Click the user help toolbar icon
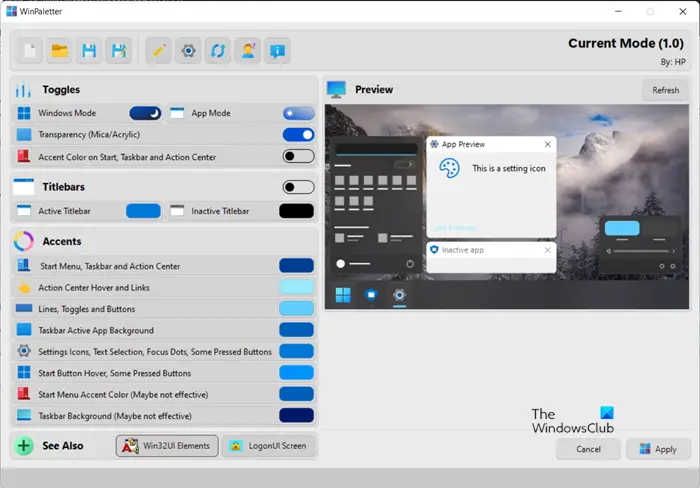The image size is (700, 488). (x=248, y=50)
